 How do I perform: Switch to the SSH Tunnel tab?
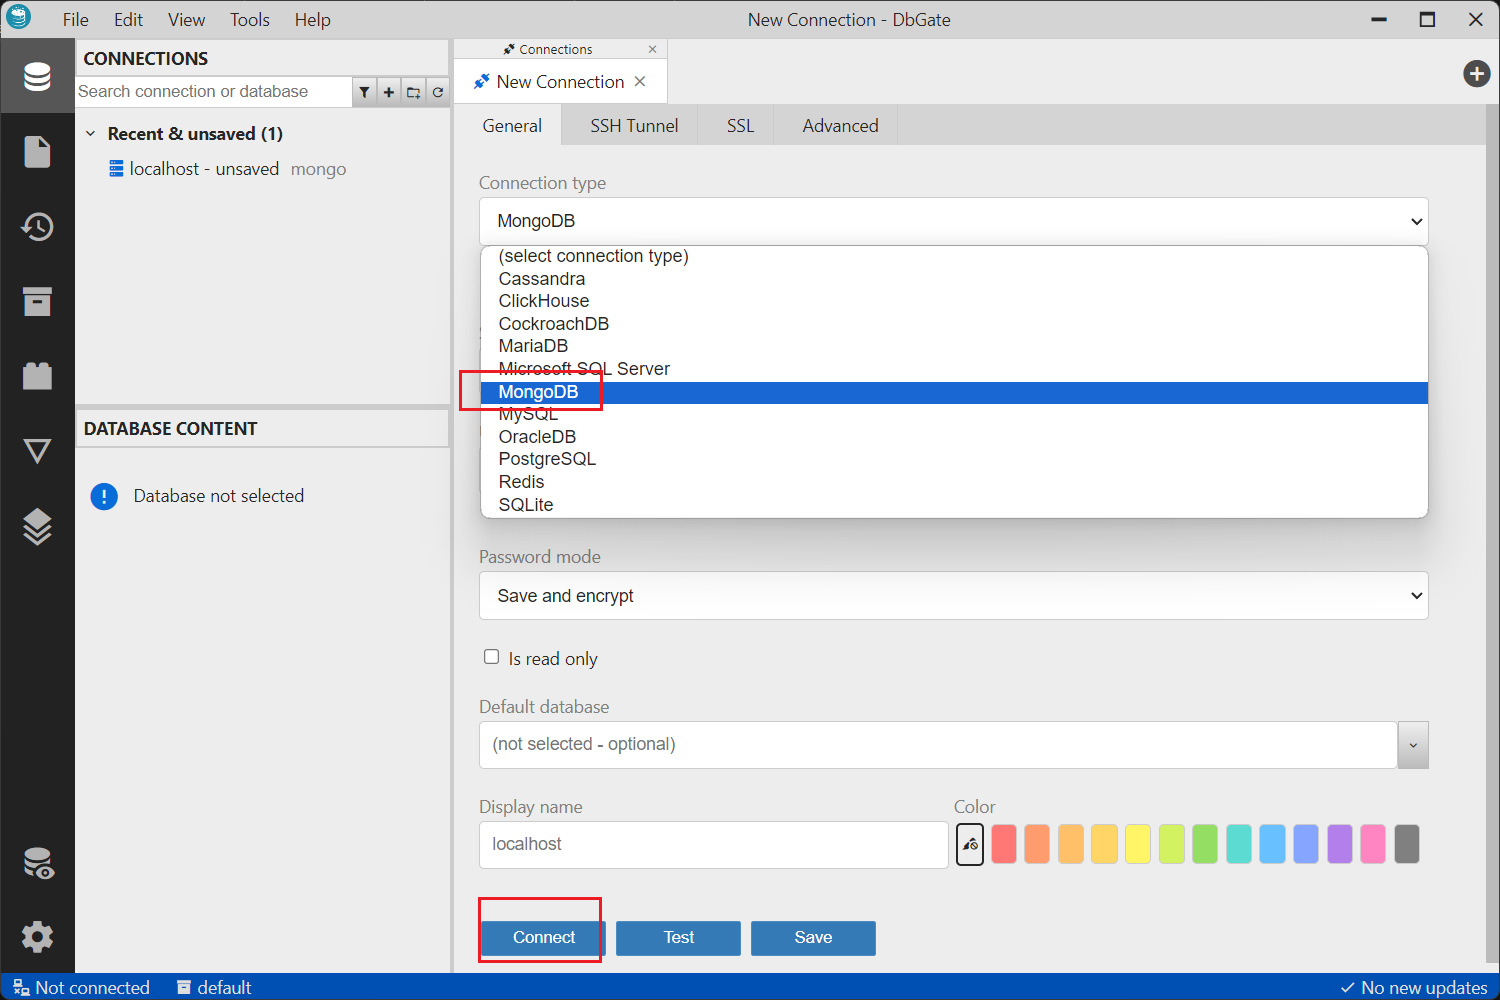click(634, 126)
